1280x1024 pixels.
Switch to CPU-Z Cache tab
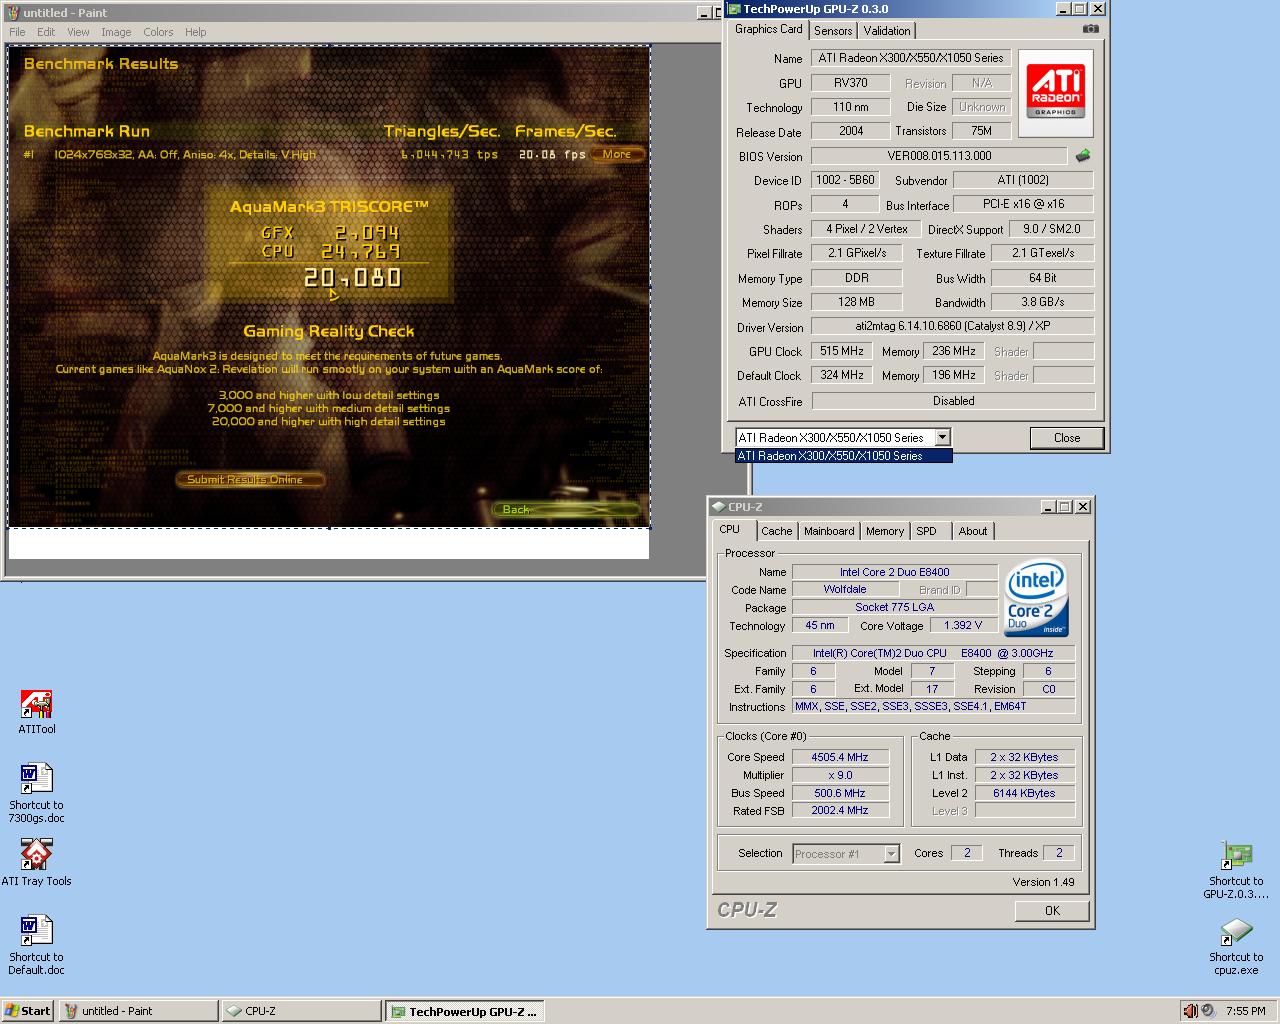pos(776,531)
